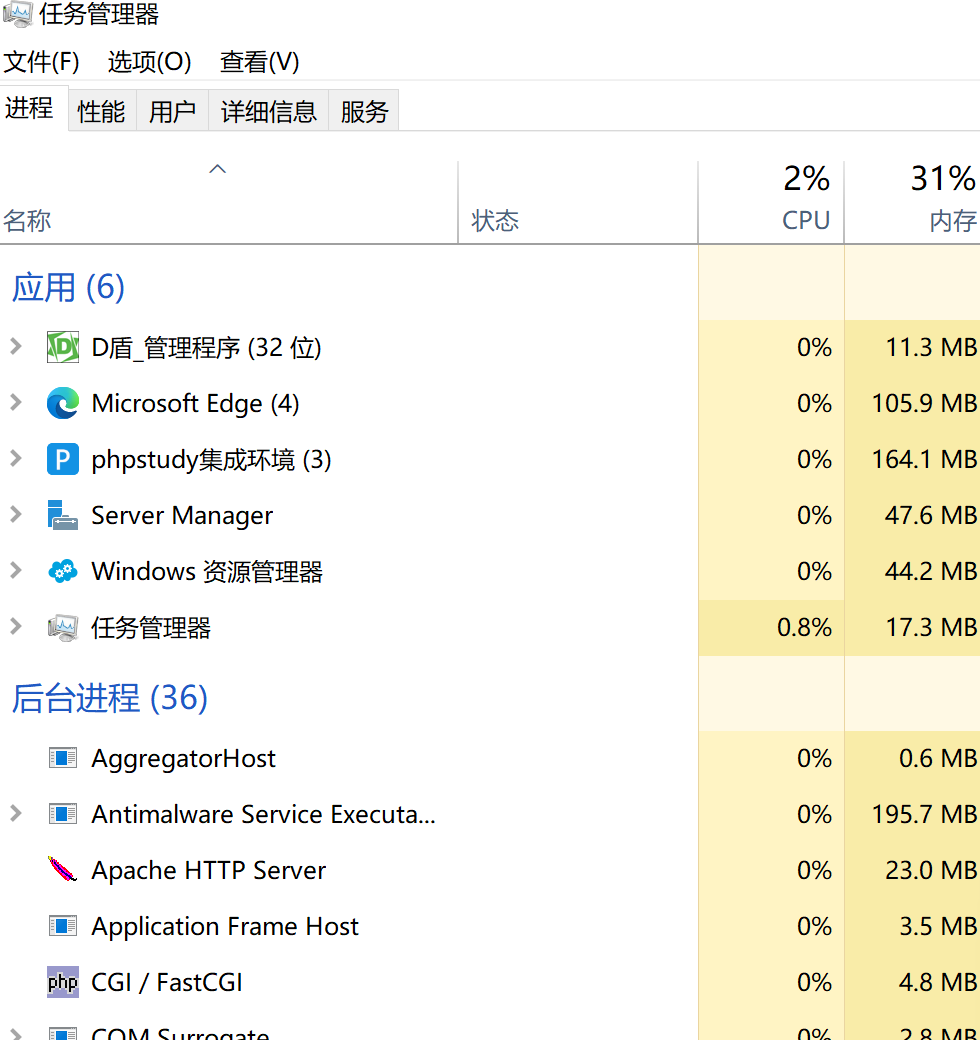Open the 文件(F) menu
The height and width of the screenshot is (1040, 980).
coord(41,62)
